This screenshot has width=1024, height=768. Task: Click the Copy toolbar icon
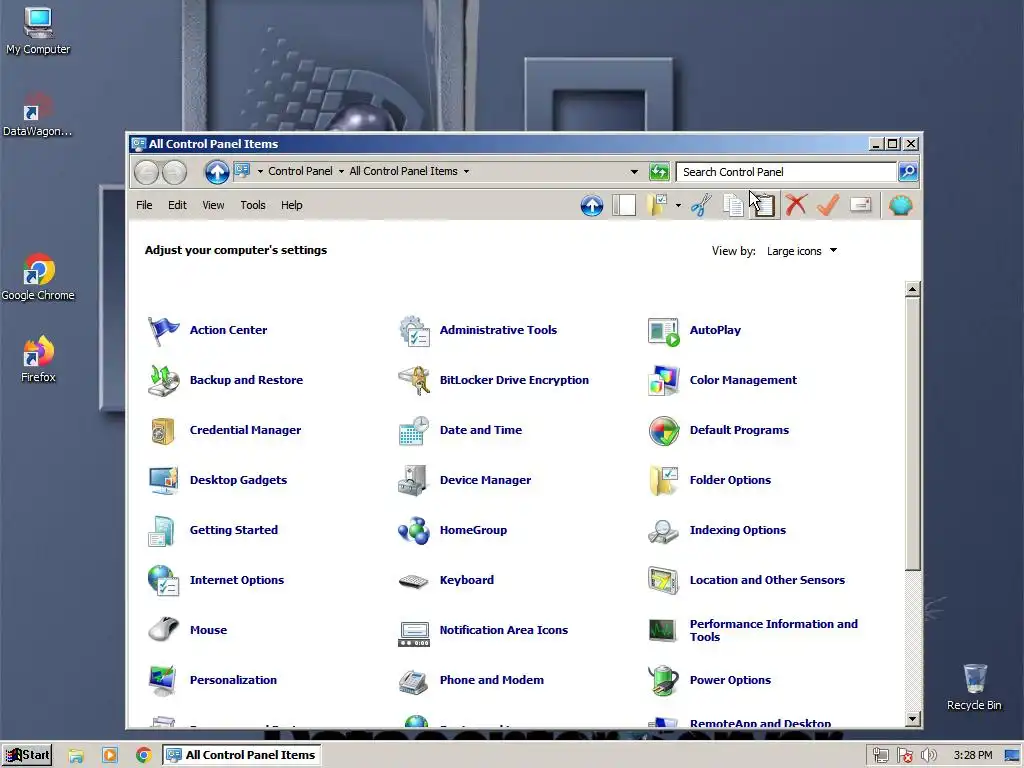click(x=733, y=205)
